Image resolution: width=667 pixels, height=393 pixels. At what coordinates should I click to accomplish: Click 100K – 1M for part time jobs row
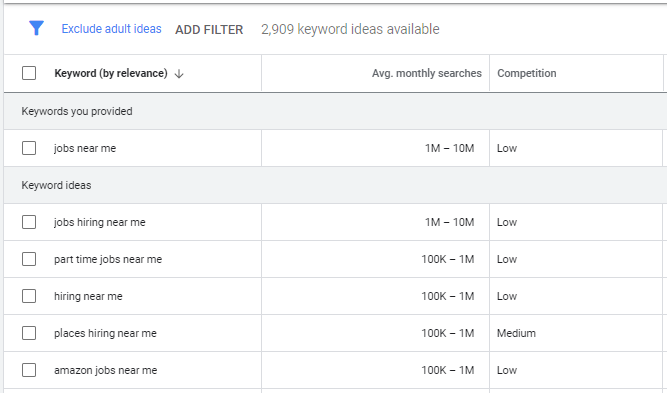[x=448, y=259]
